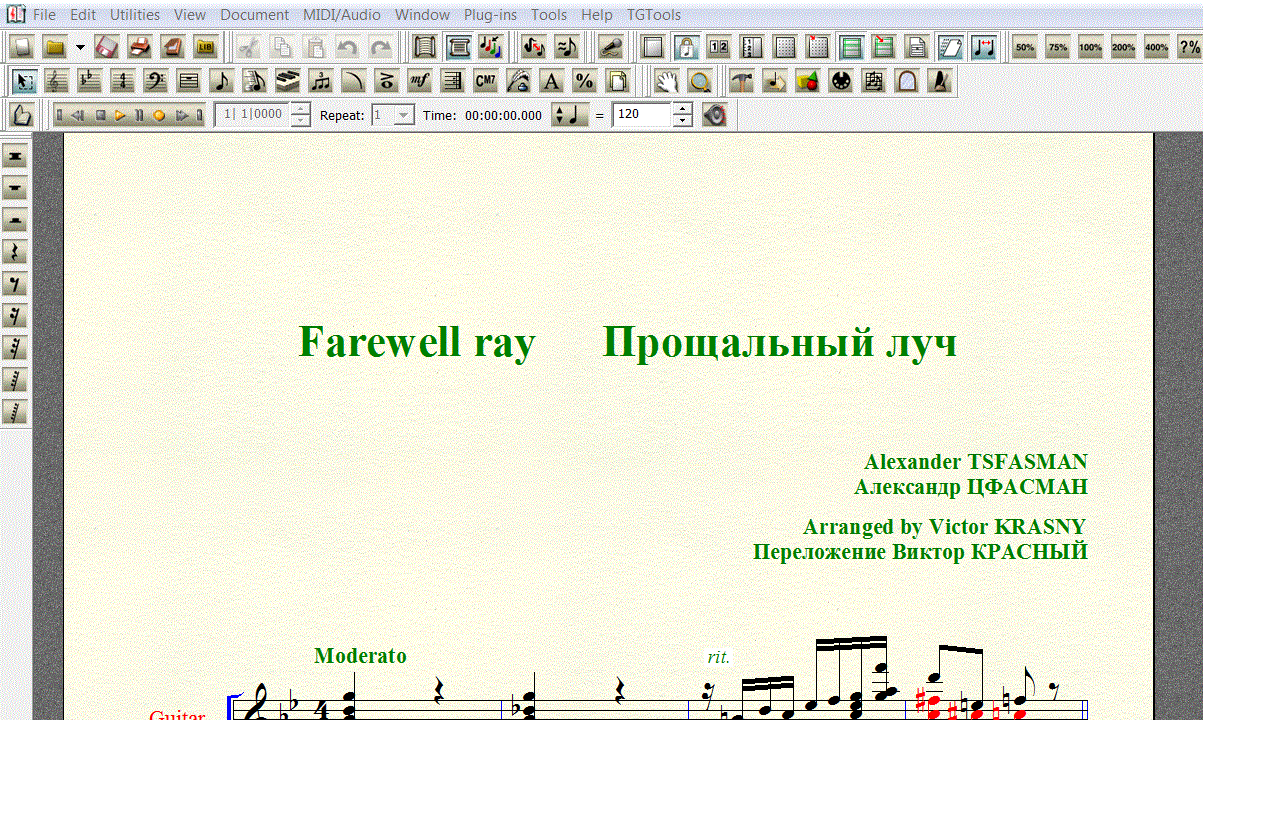The height and width of the screenshot is (817, 1274).
Task: Click the Play button in playback controls
Action: tap(120, 115)
